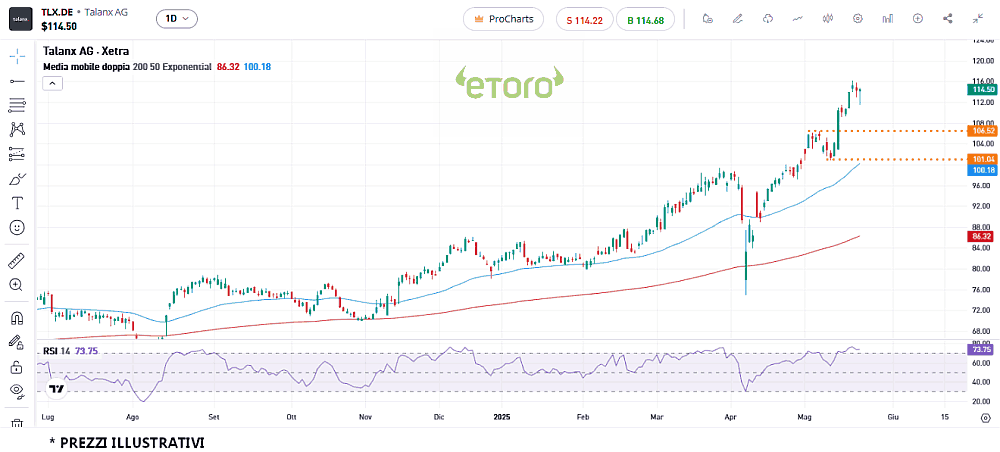Select the brush drawing tool
The height and width of the screenshot is (452, 1000).
click(x=17, y=179)
